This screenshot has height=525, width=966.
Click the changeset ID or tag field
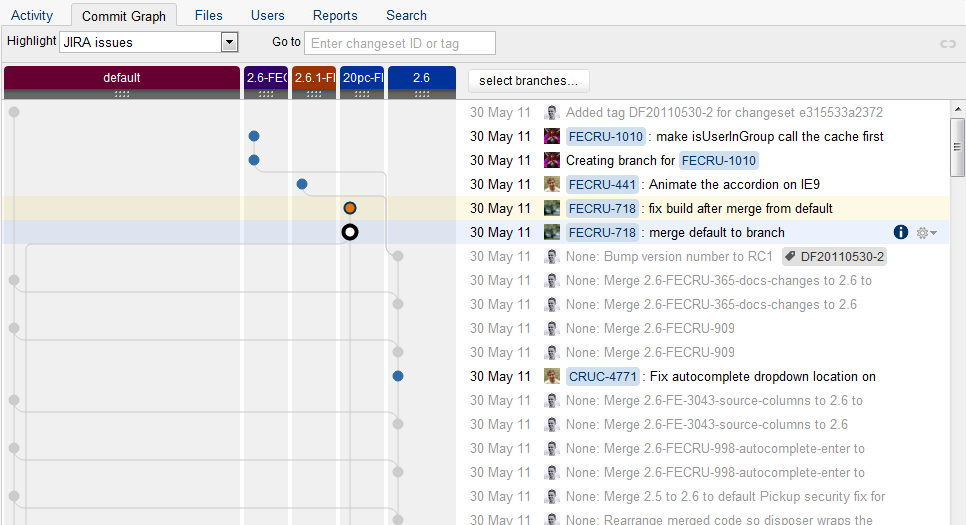click(399, 43)
